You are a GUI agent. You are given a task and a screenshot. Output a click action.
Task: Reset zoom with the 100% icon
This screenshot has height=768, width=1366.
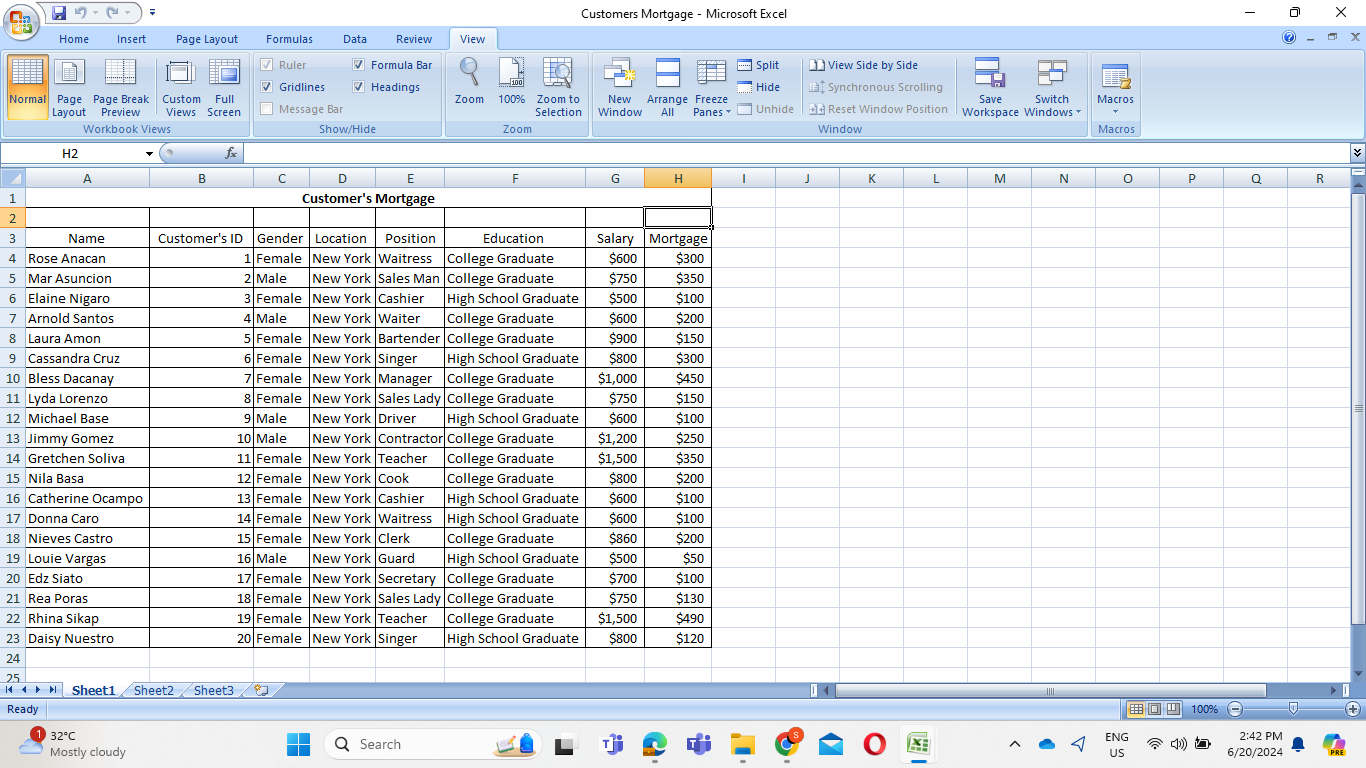pos(511,82)
